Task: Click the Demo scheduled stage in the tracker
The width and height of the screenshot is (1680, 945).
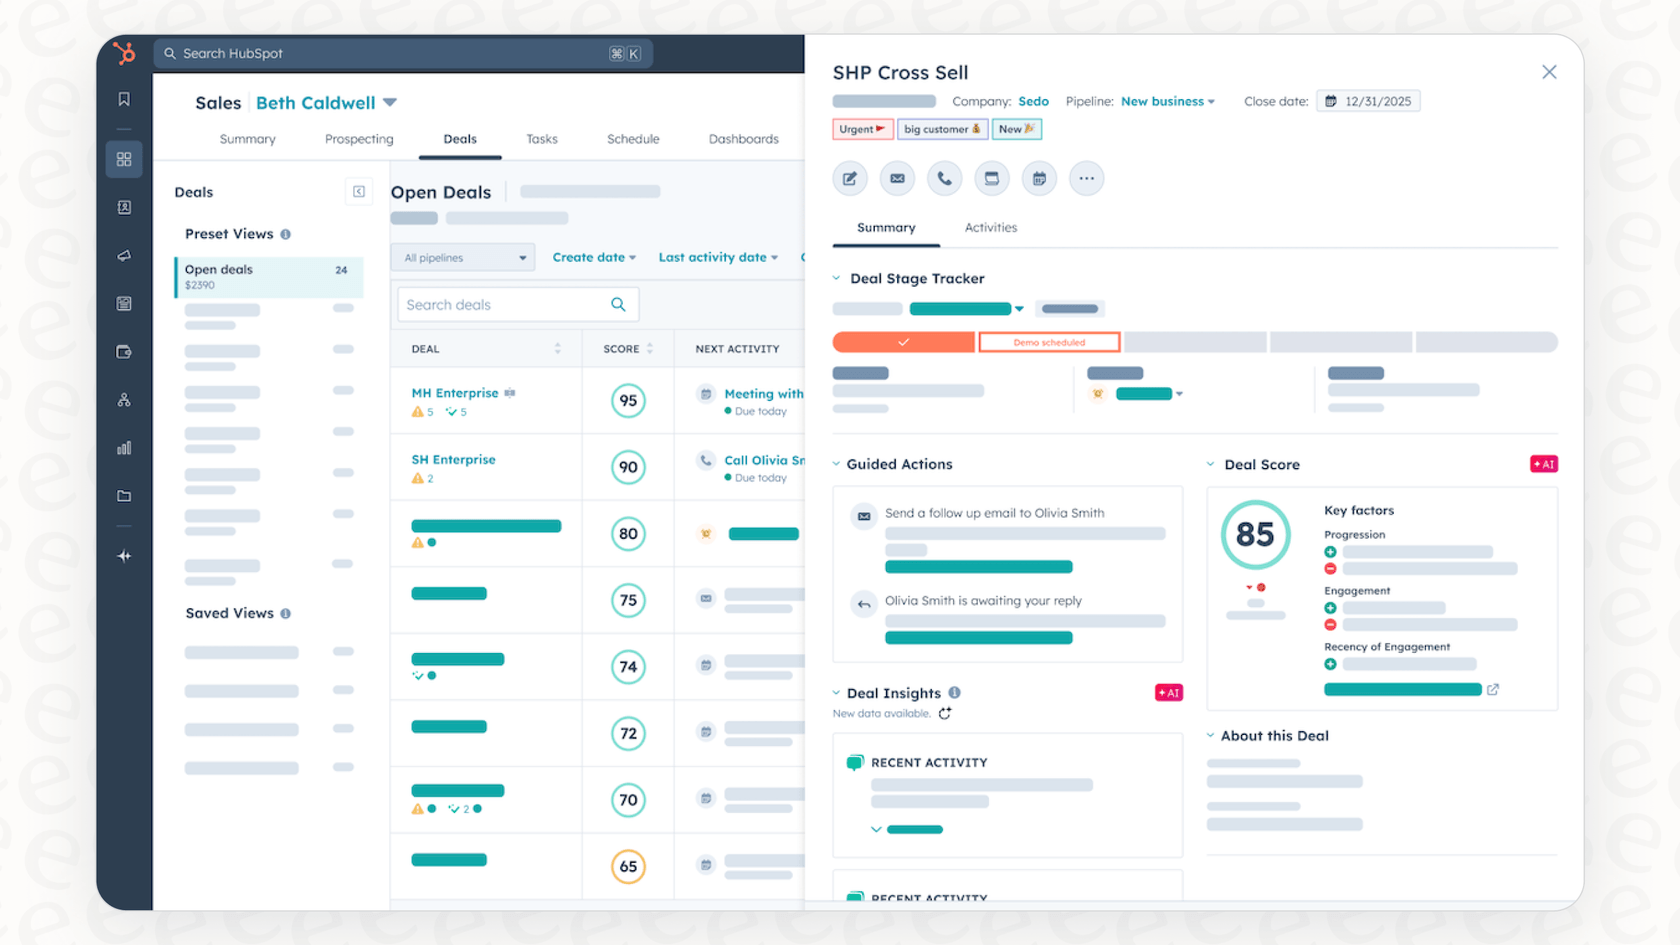Action: coord(1049,341)
